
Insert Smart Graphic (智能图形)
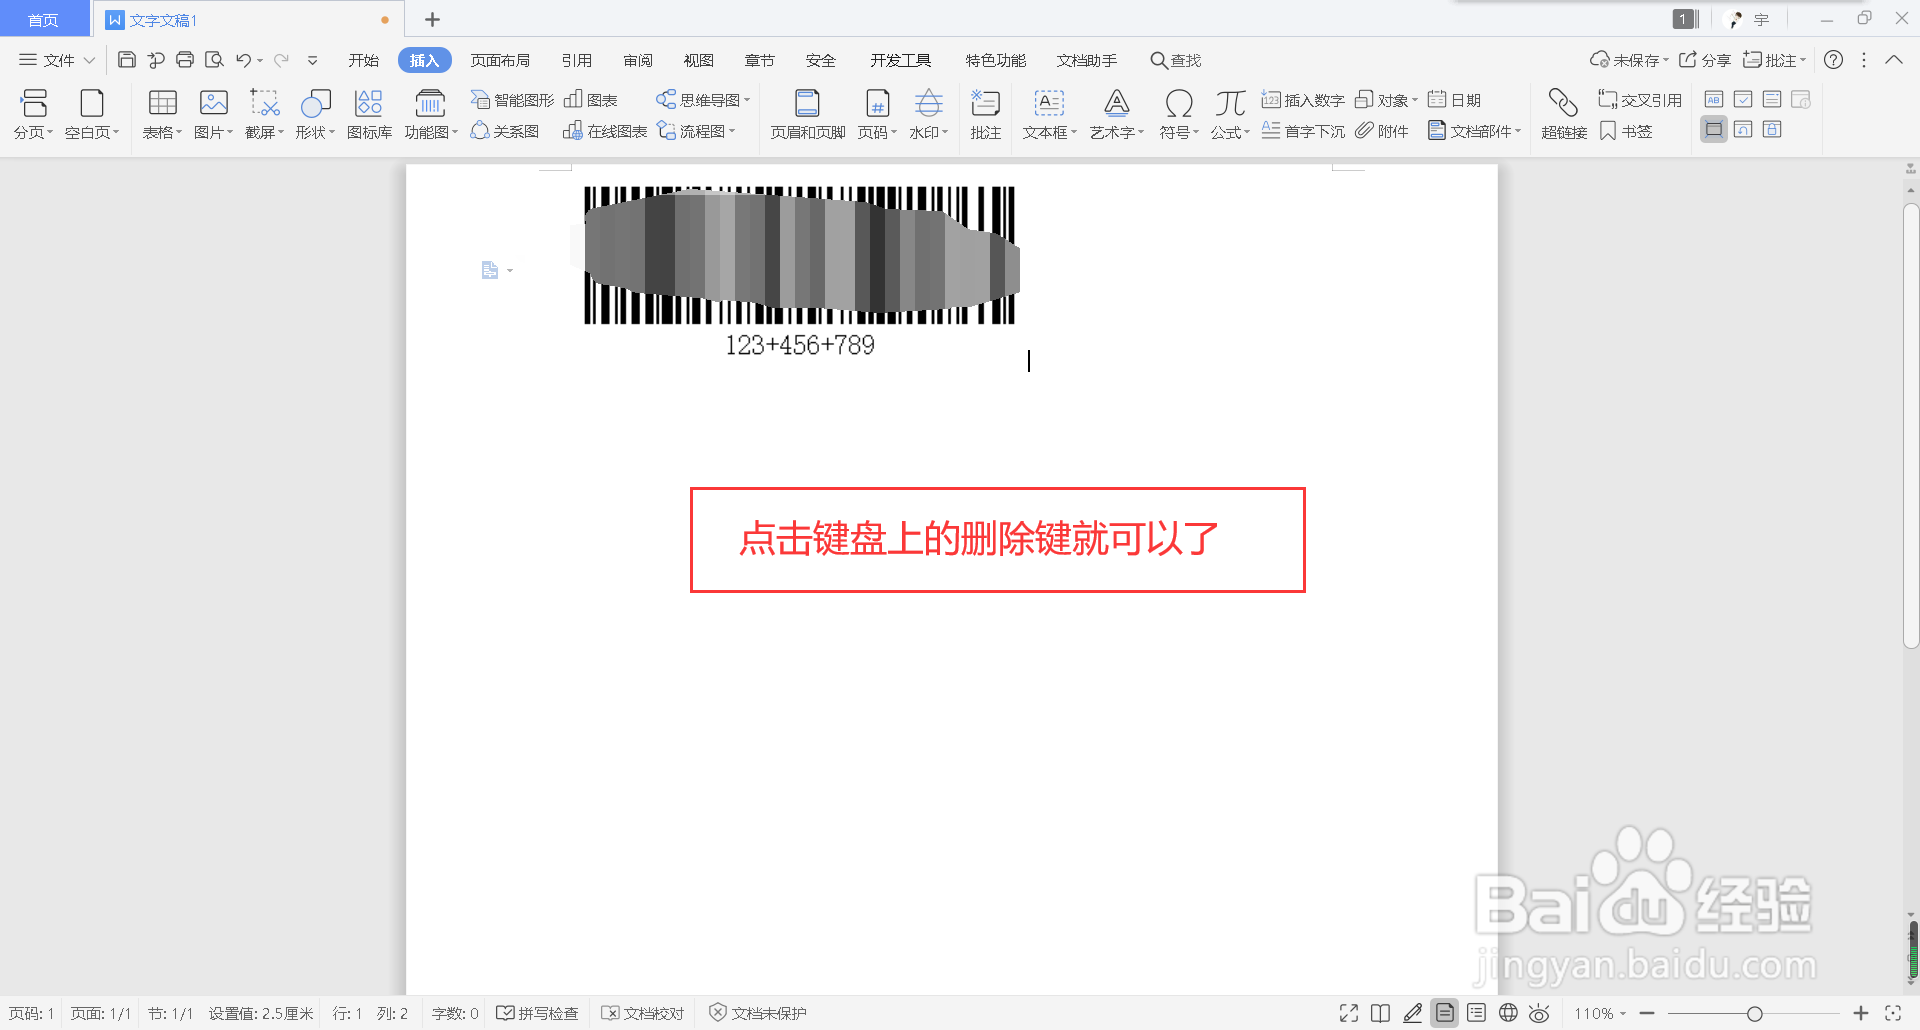click(x=512, y=100)
